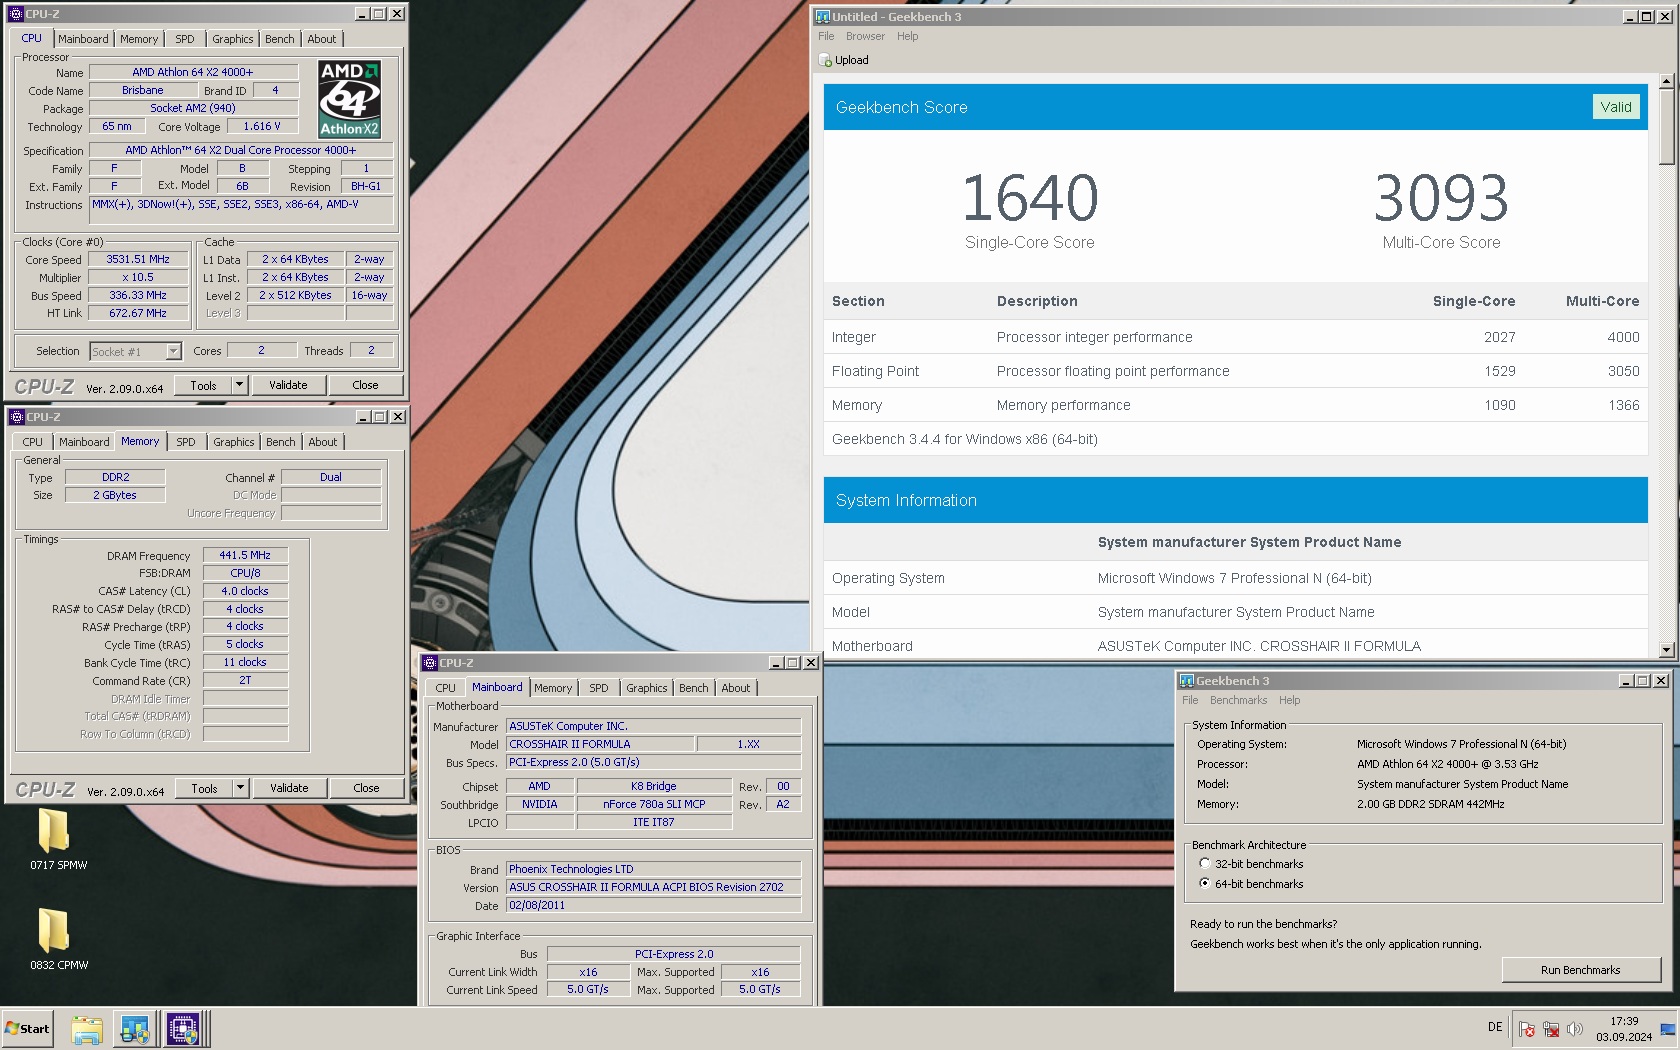Screen dimensions: 1680x1050
Task: Click Close in the Memory CPU-Z window
Action: pos(366,788)
